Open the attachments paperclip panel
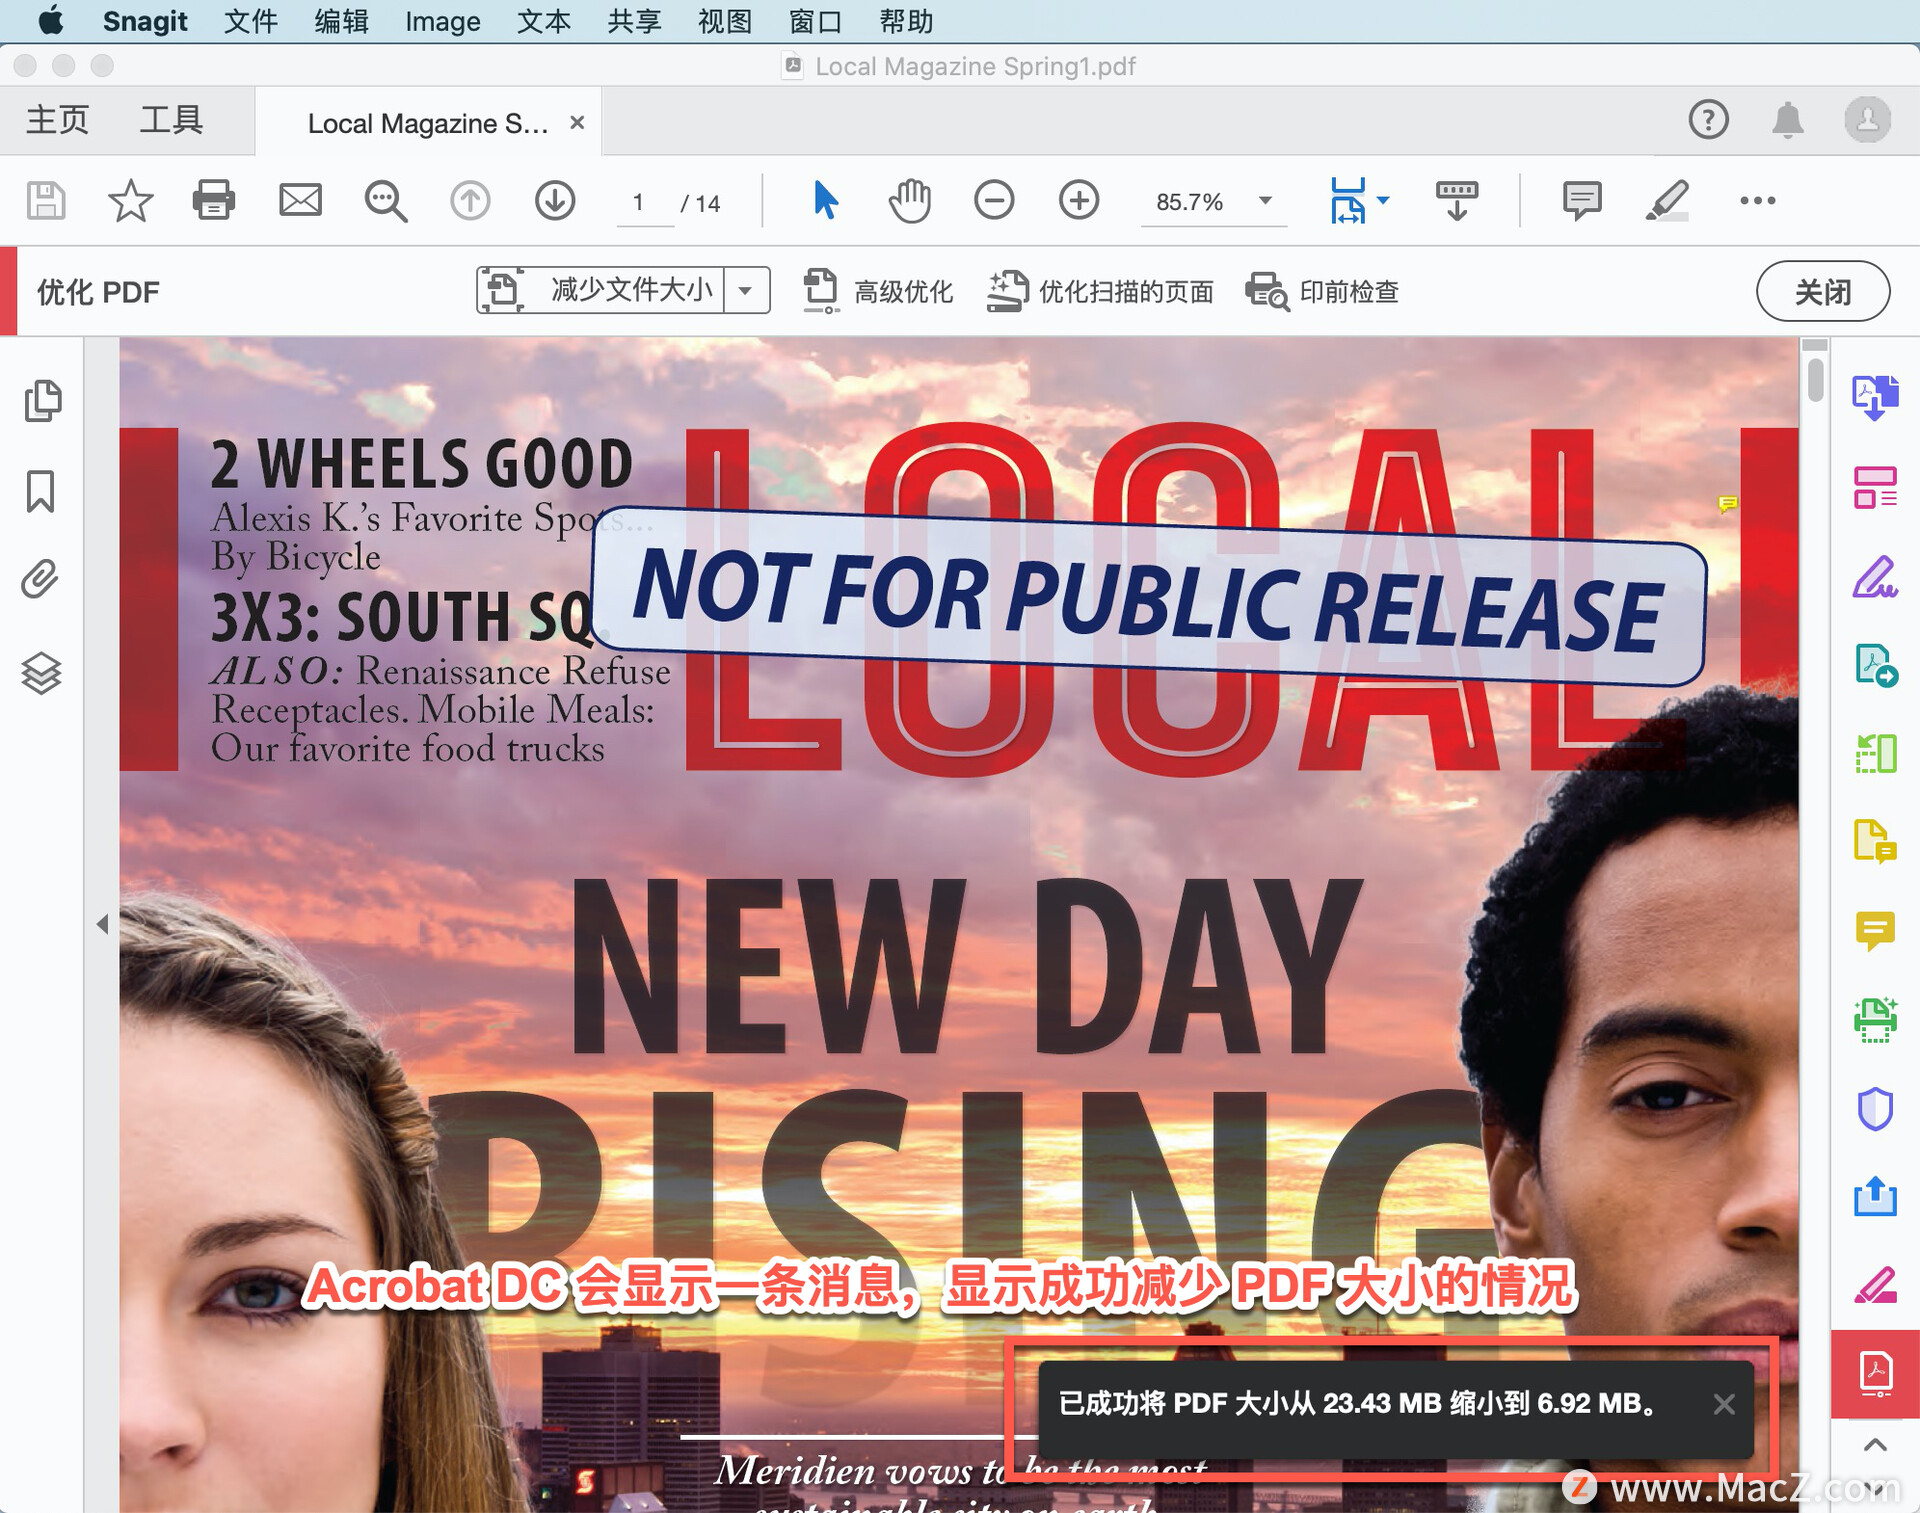Viewport: 1920px width, 1513px height. (41, 580)
